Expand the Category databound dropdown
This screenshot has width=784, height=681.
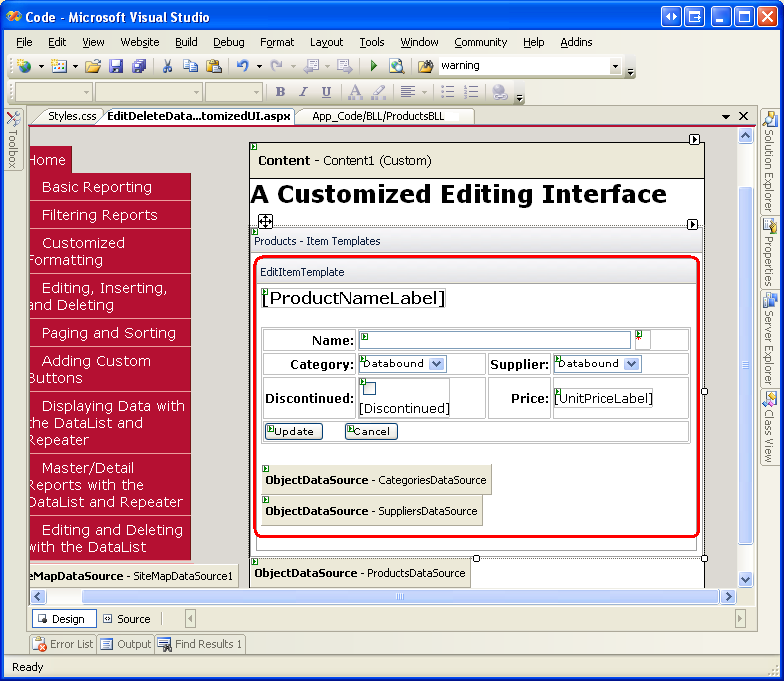[x=437, y=364]
